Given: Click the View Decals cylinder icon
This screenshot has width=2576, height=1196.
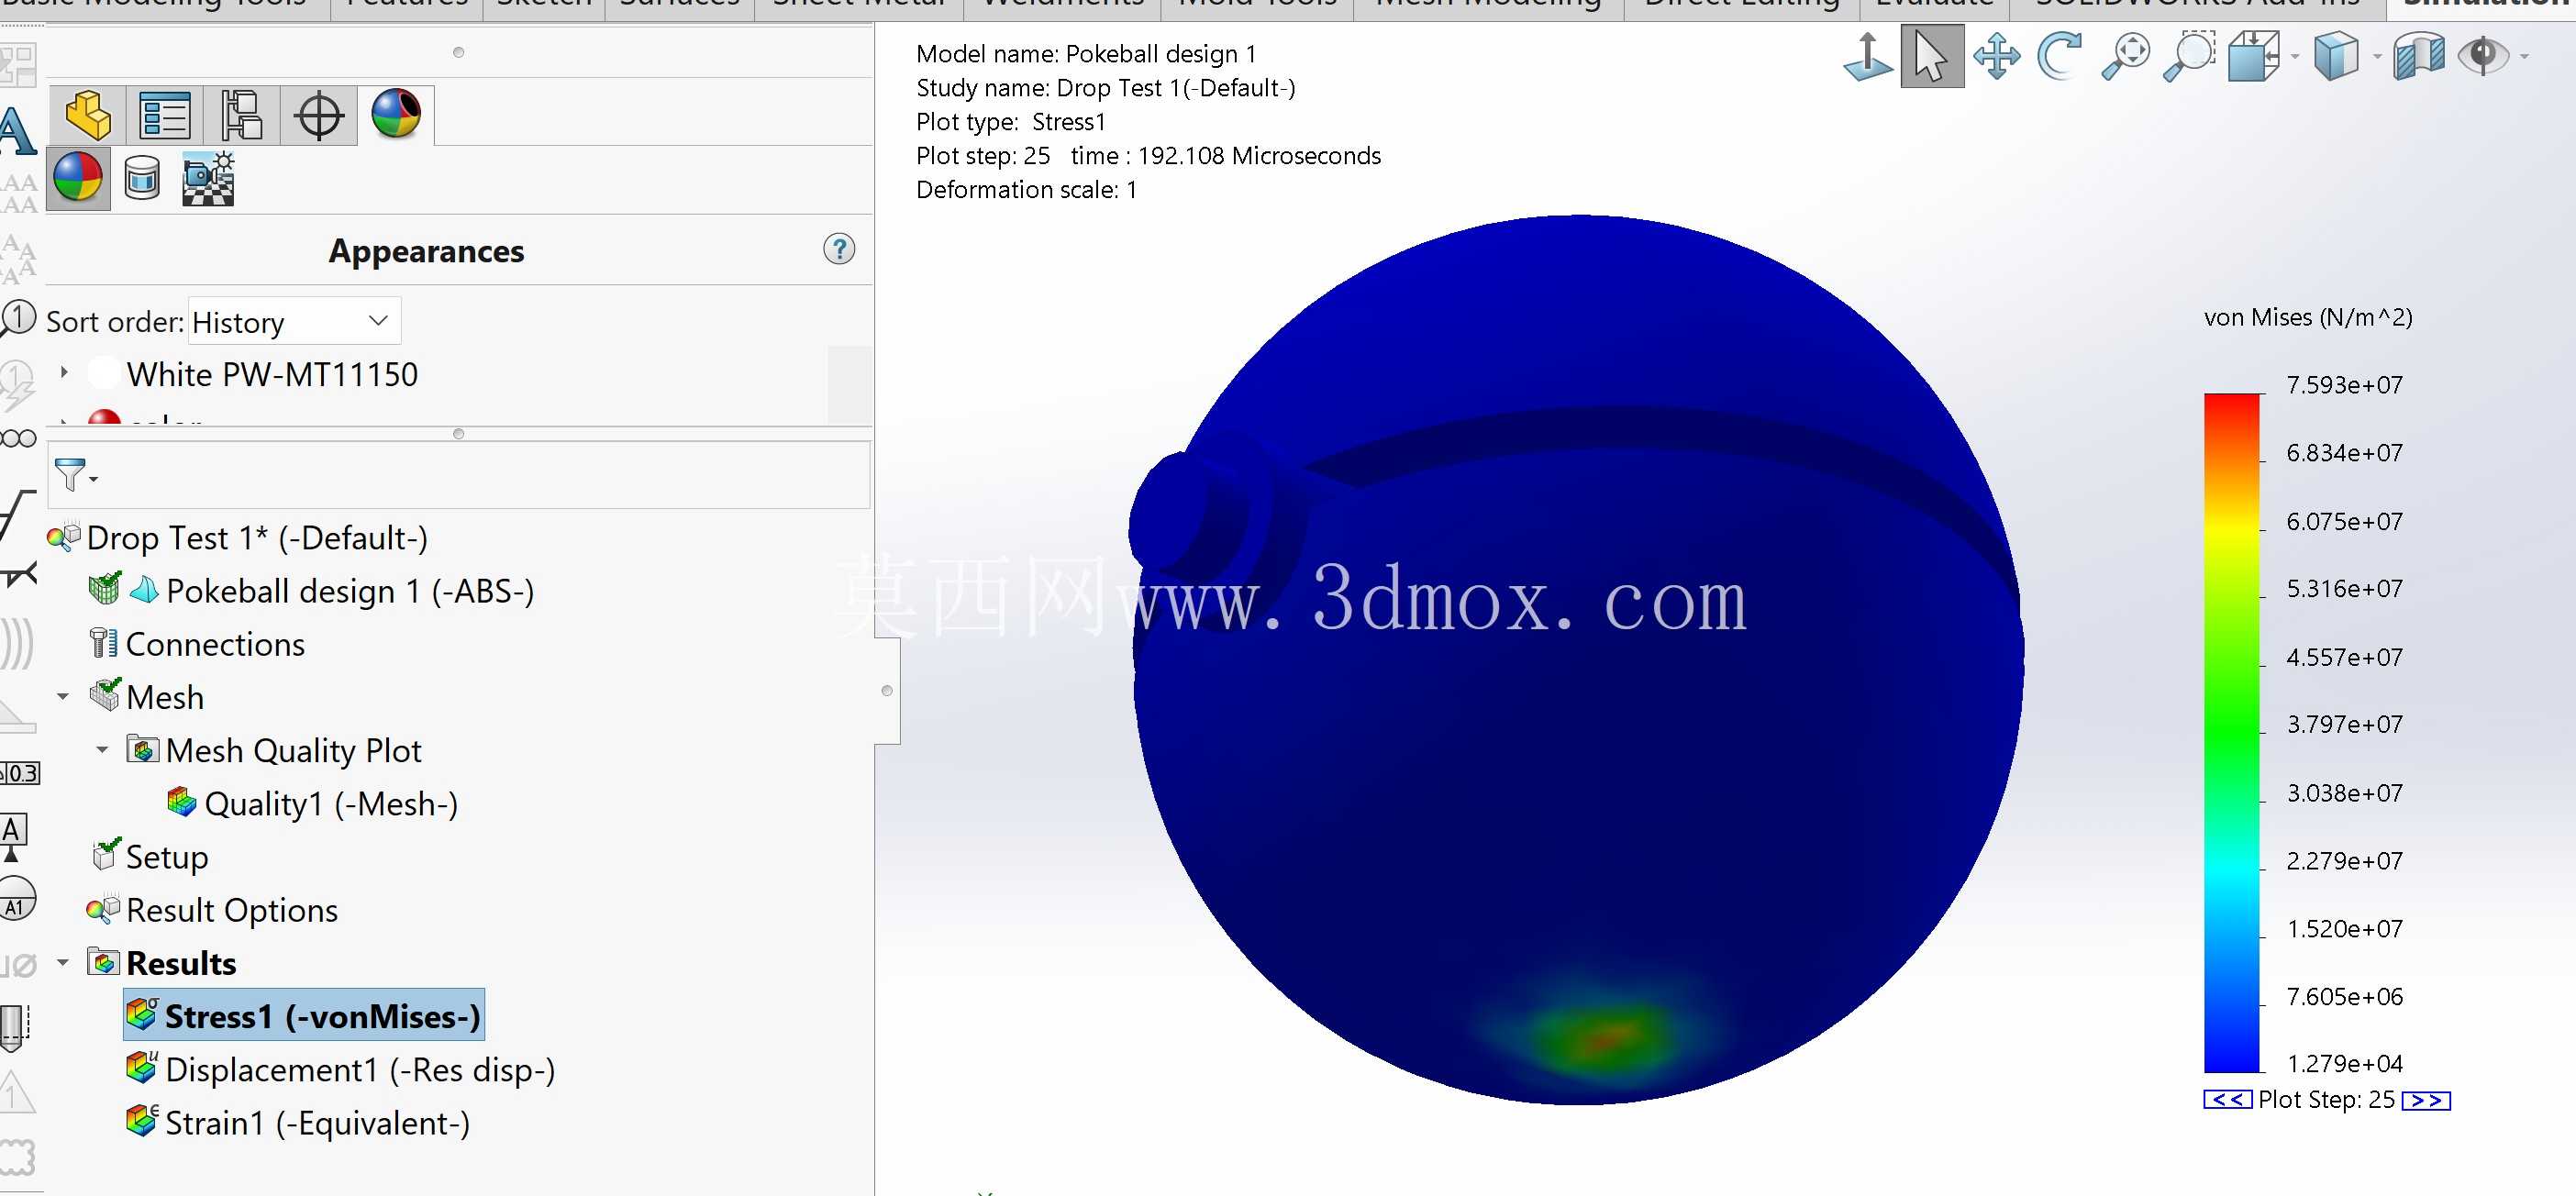Looking at the screenshot, I should tap(142, 179).
